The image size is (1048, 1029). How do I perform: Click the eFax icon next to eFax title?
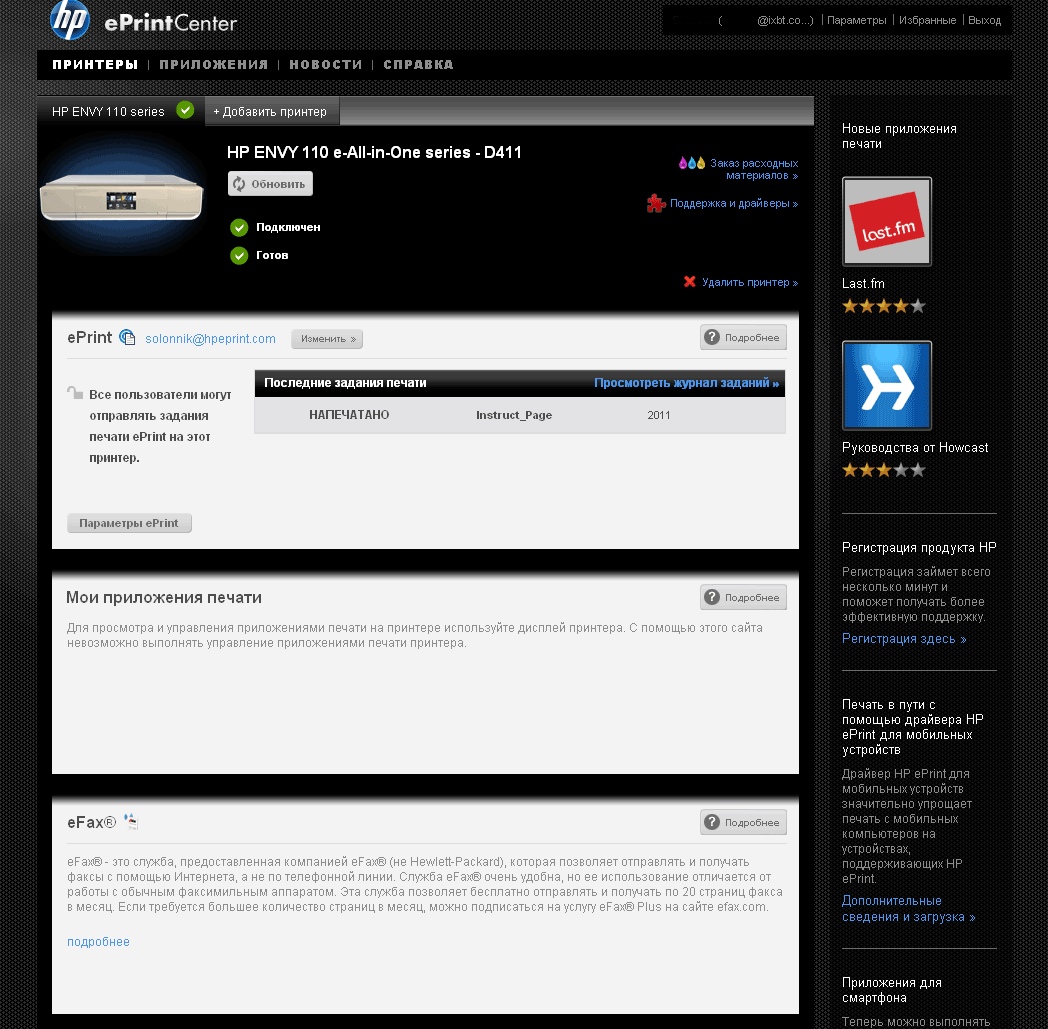(x=131, y=821)
